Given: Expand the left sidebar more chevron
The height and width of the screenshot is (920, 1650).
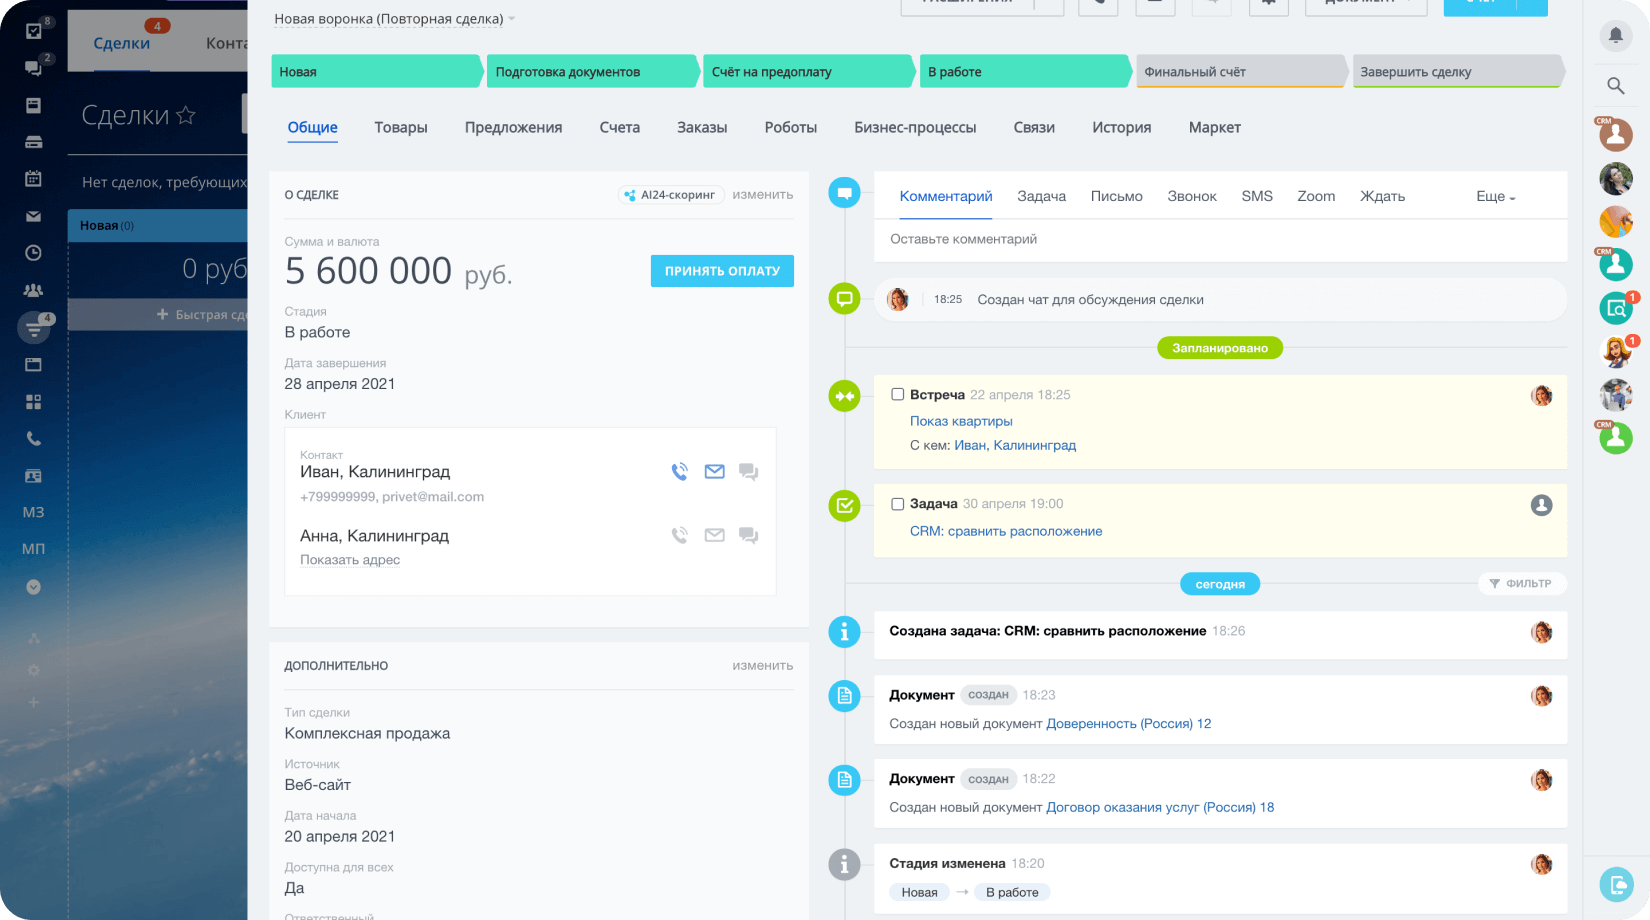Looking at the screenshot, I should coord(33,587).
